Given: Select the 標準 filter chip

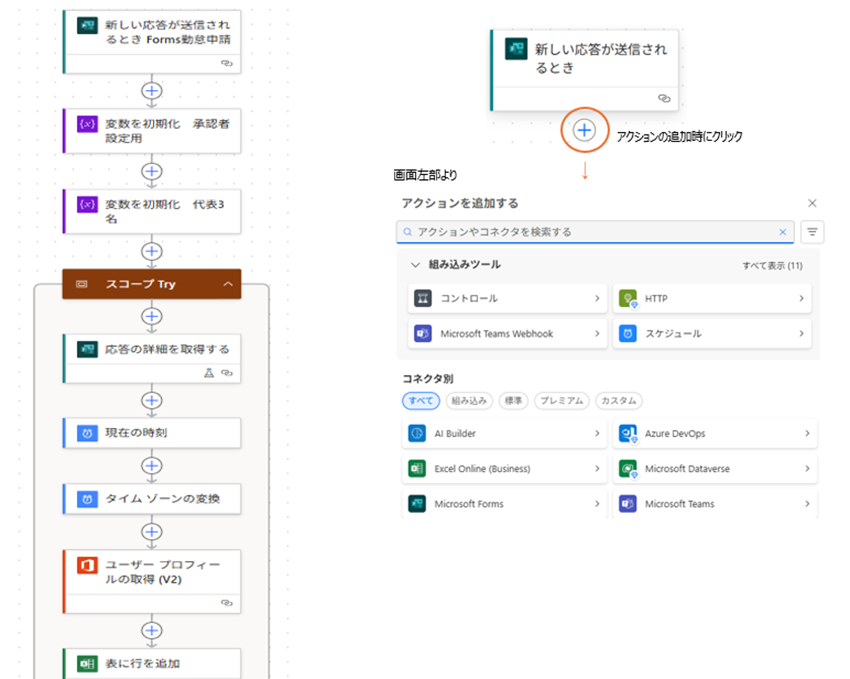Looking at the screenshot, I should click(513, 401).
